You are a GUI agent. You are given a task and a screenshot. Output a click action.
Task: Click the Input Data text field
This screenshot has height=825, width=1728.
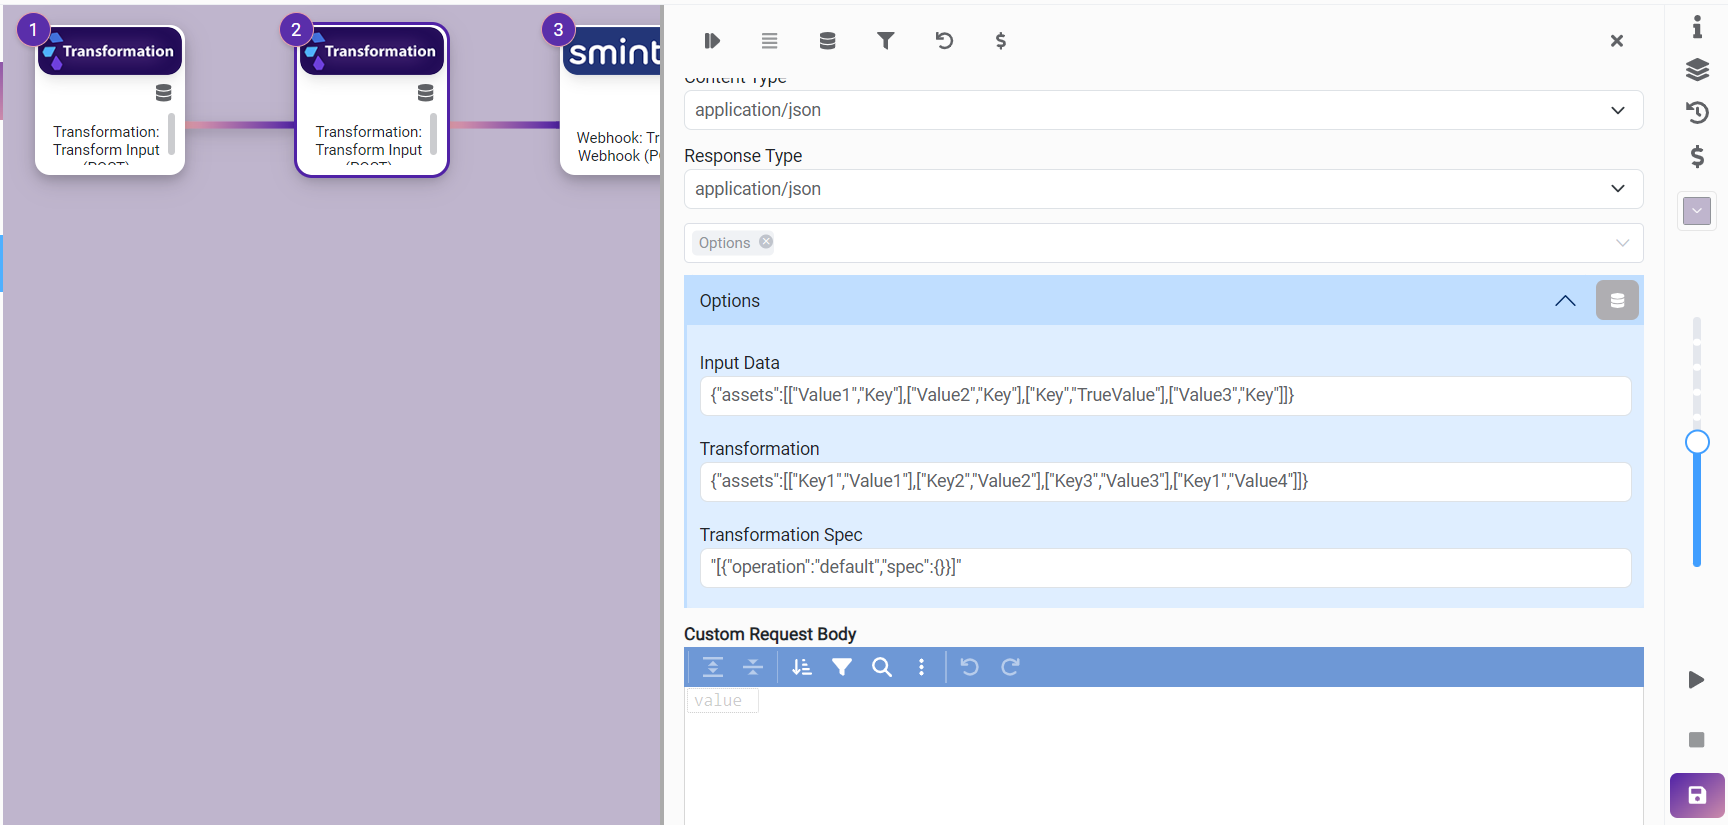[1165, 396]
